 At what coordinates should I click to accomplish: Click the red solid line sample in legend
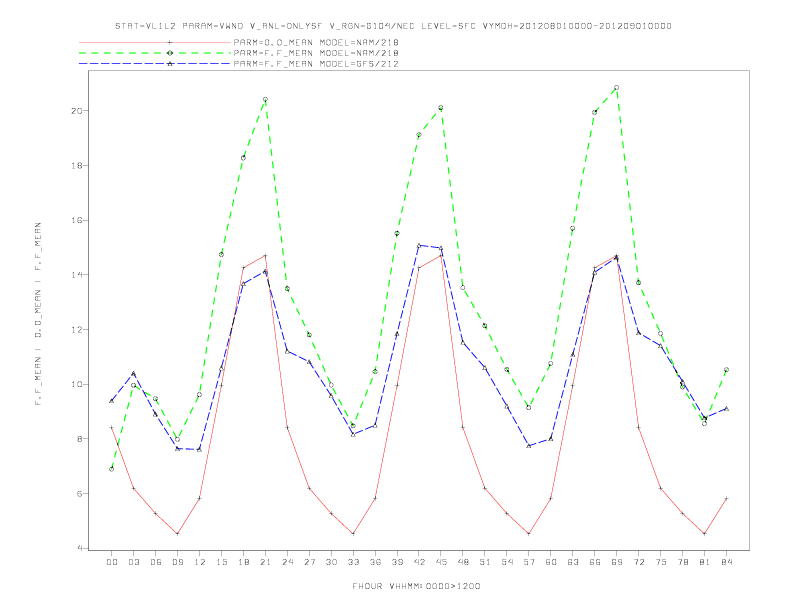tap(155, 42)
